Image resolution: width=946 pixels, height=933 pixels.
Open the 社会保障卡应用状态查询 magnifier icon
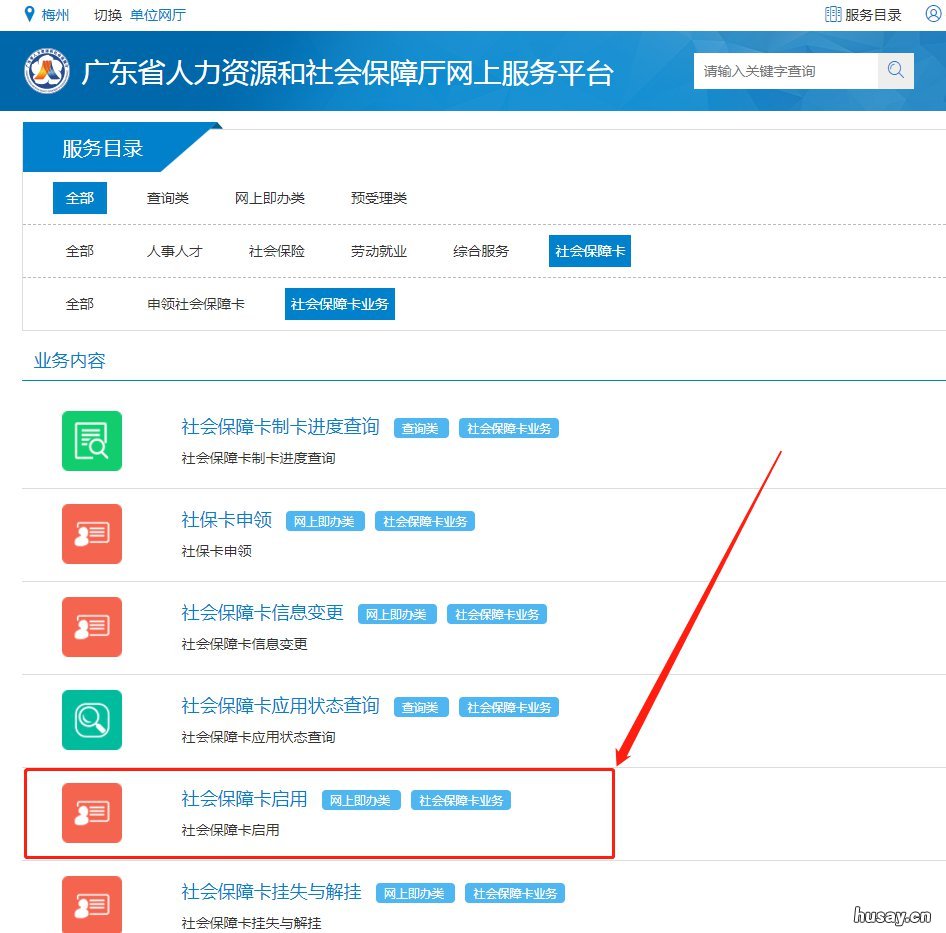click(91, 720)
